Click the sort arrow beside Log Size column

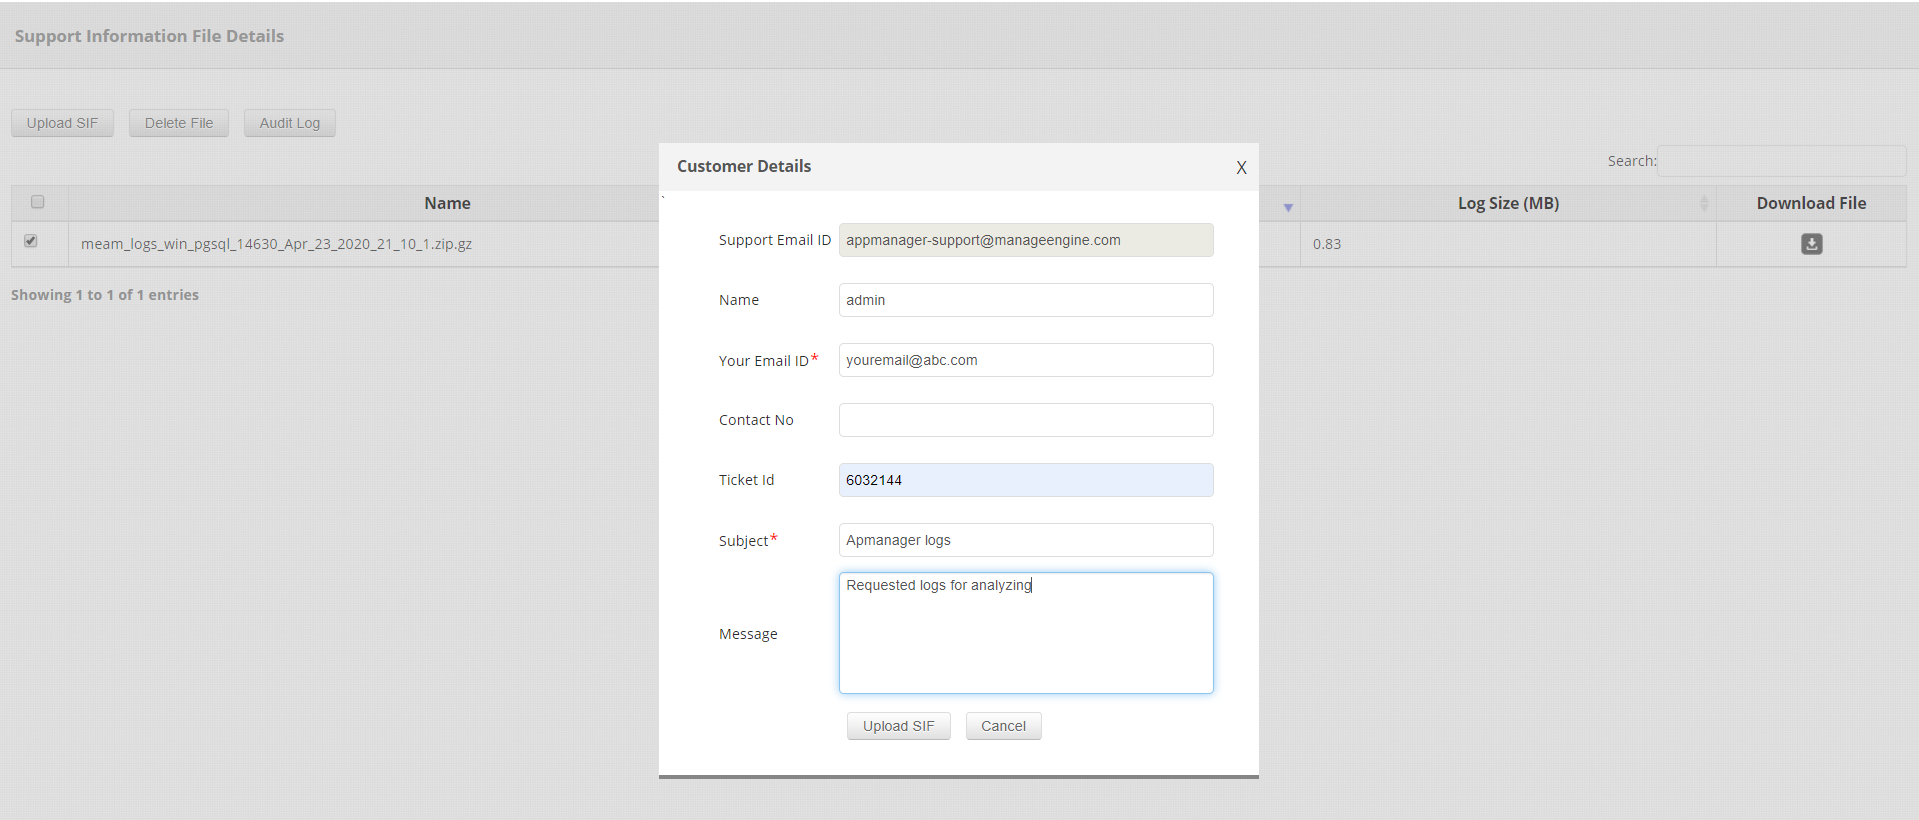[1704, 204]
